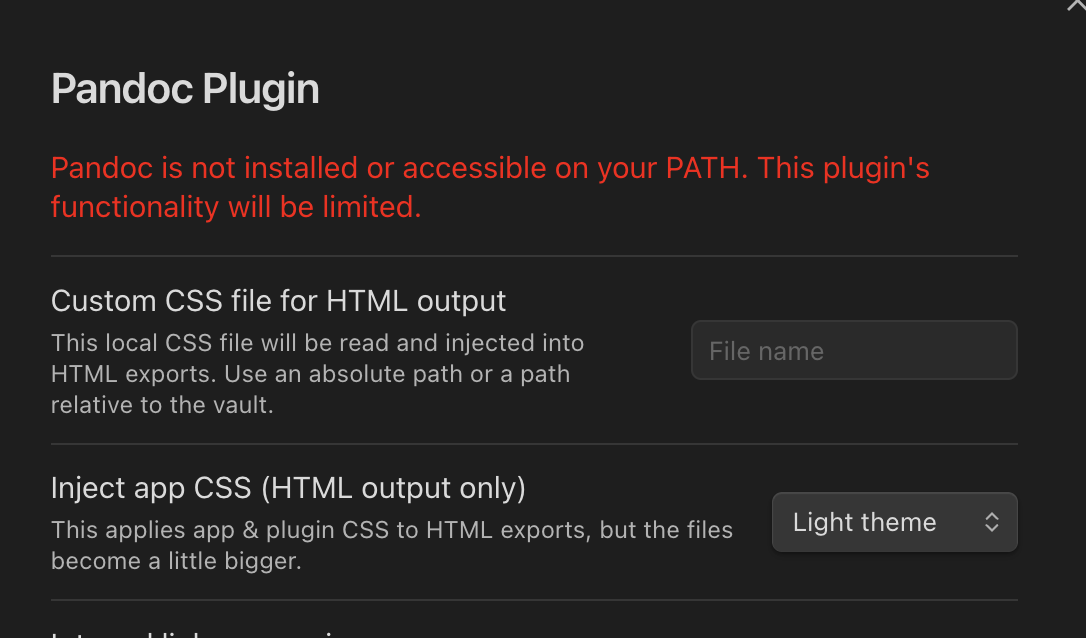
Task: Focus the File name input field
Action: click(x=854, y=351)
